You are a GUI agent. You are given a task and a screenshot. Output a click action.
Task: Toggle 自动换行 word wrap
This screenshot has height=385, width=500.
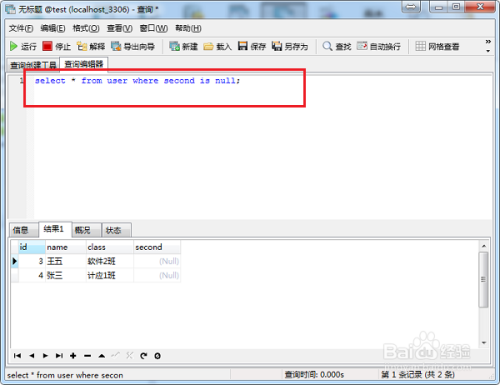click(378, 46)
